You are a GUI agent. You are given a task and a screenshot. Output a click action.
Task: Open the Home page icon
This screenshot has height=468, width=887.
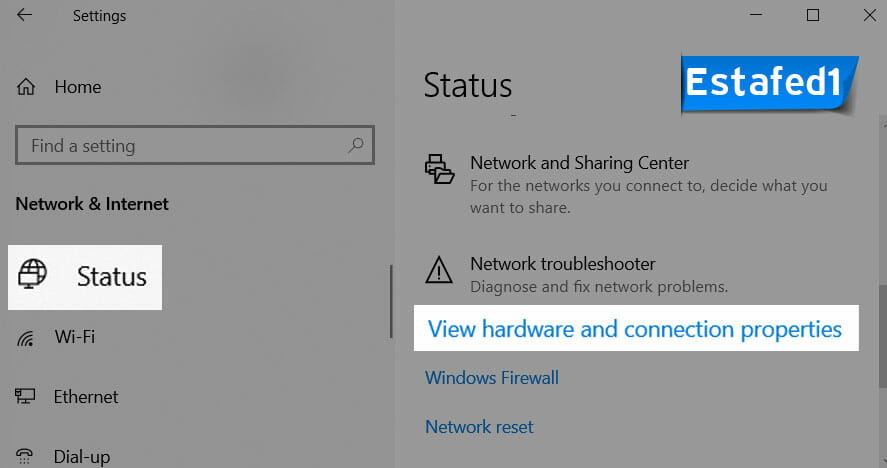click(26, 87)
